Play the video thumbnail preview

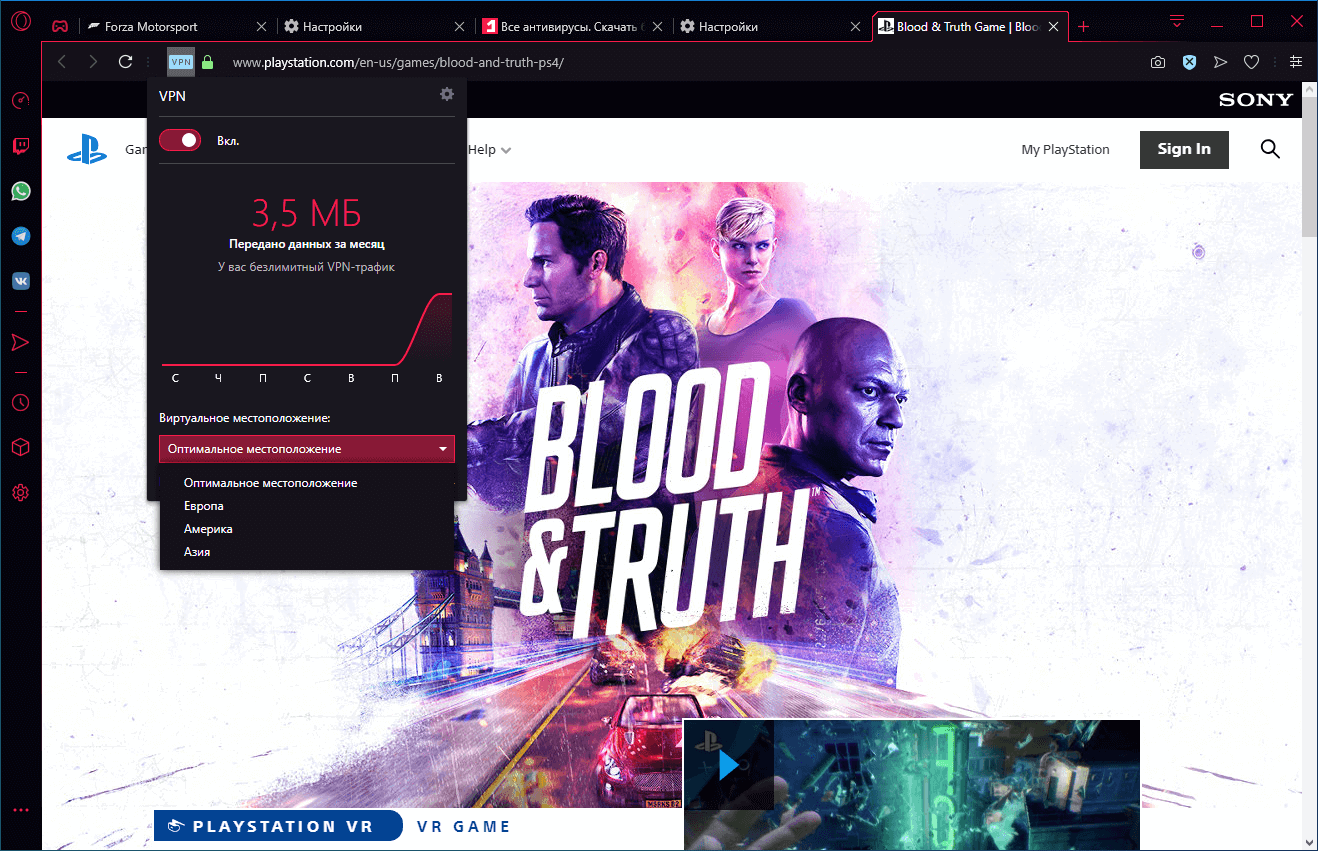point(728,765)
